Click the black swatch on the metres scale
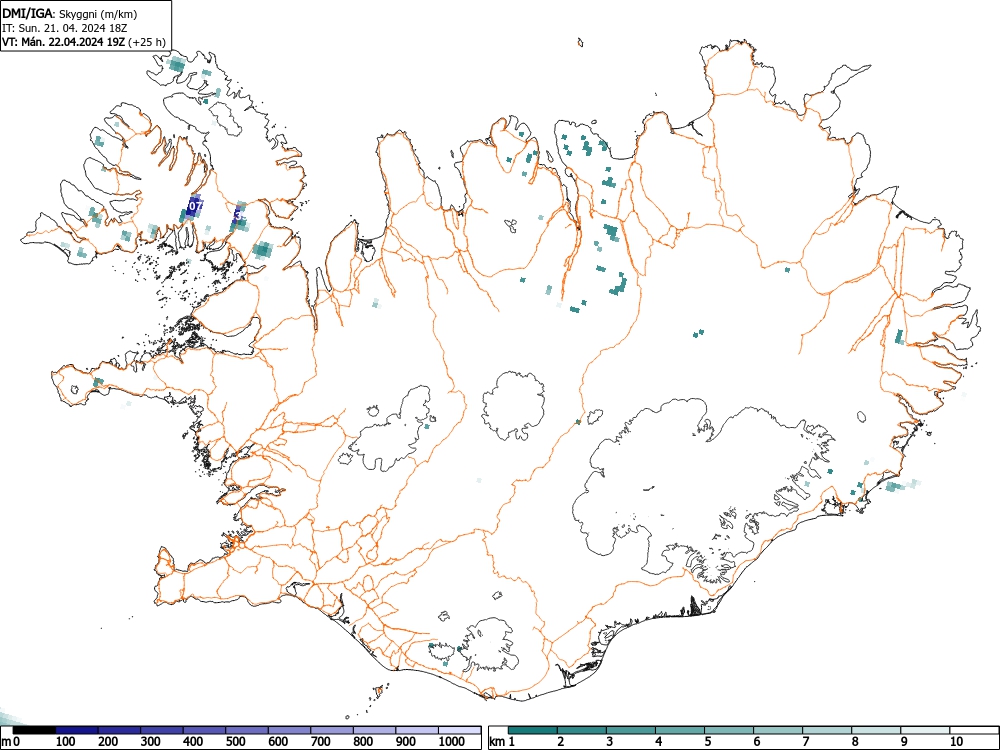The width and height of the screenshot is (1000, 750). [x=34, y=730]
